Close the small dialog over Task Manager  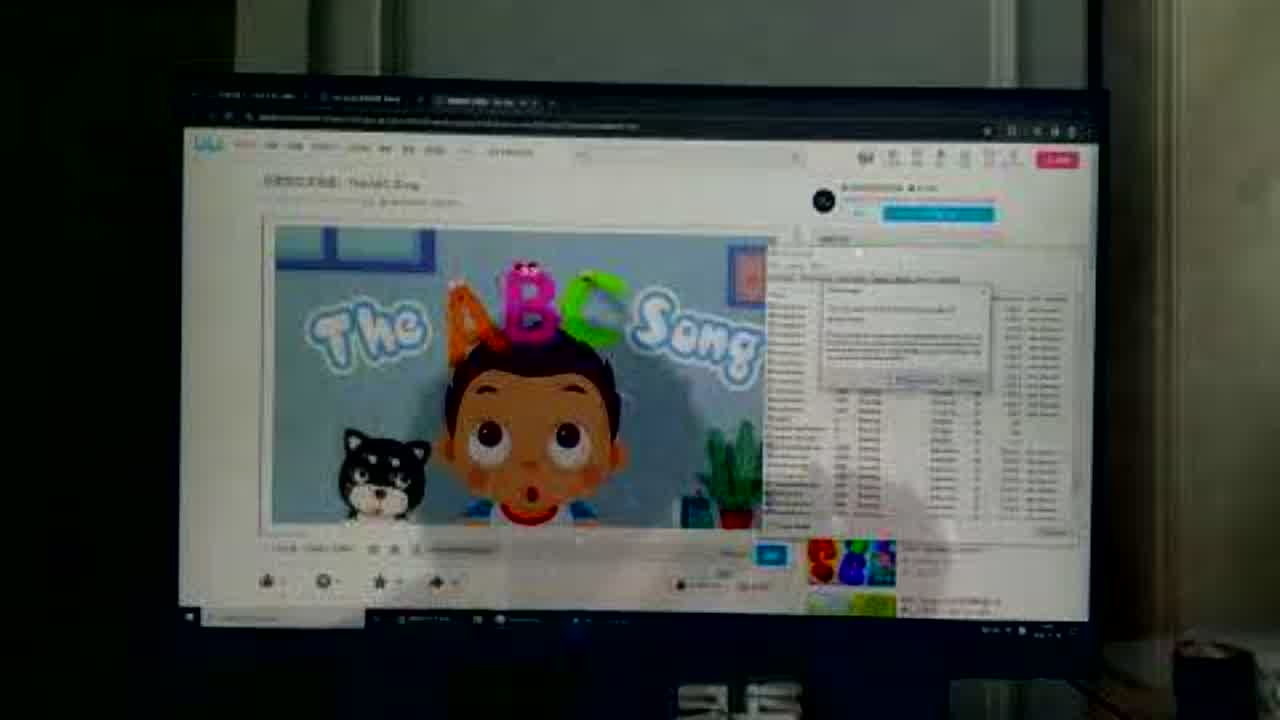point(982,292)
